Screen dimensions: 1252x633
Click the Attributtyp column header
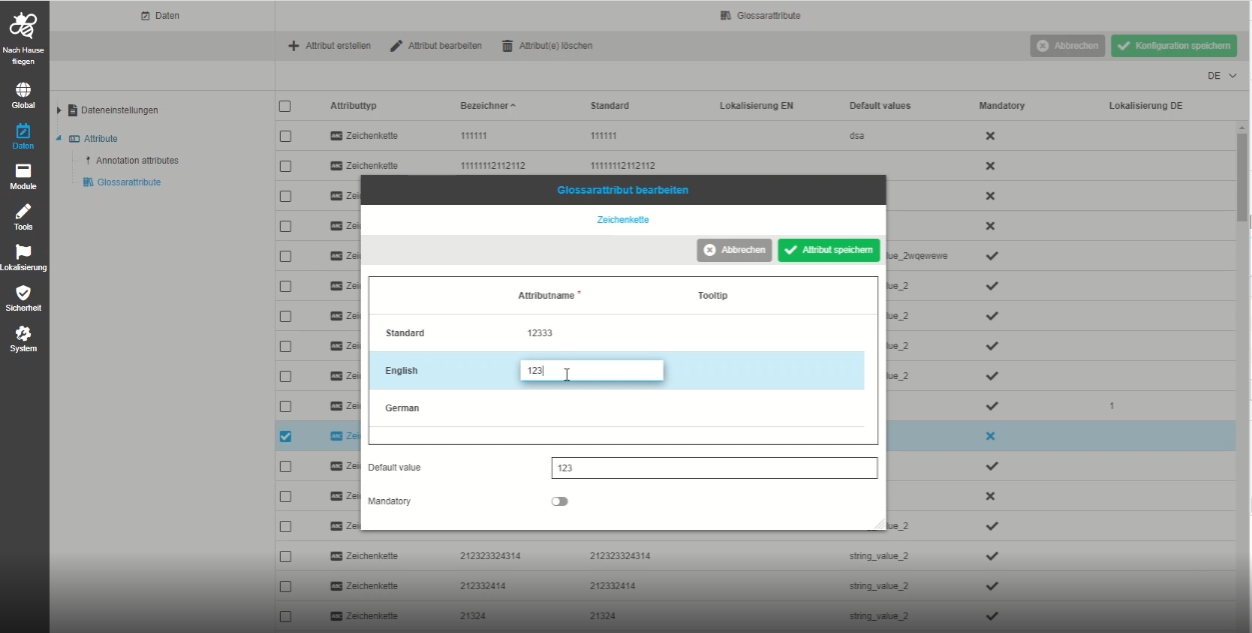(353, 106)
